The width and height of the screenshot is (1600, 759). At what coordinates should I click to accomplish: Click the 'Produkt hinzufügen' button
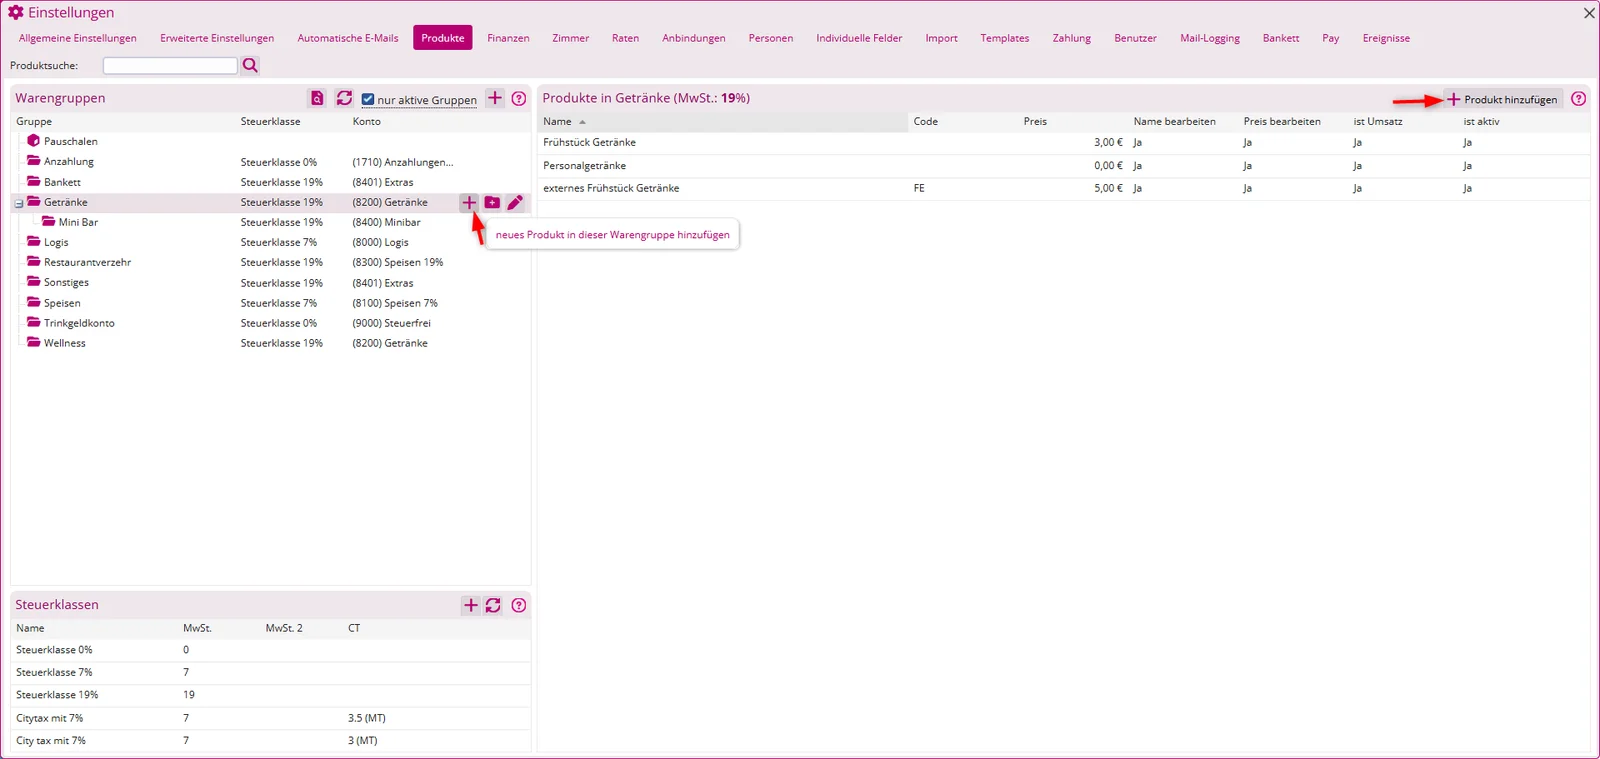tap(1502, 99)
